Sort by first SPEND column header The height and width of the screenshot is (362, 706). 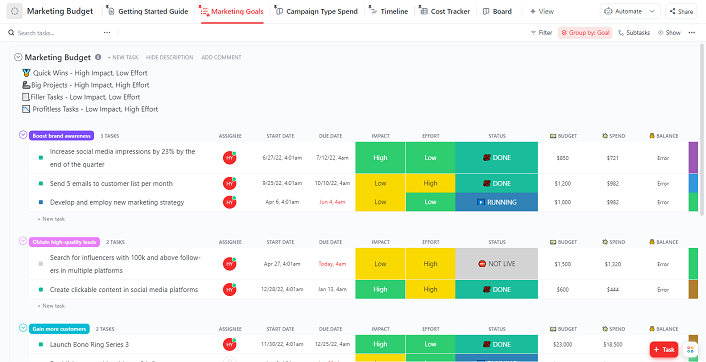pyautogui.click(x=613, y=136)
